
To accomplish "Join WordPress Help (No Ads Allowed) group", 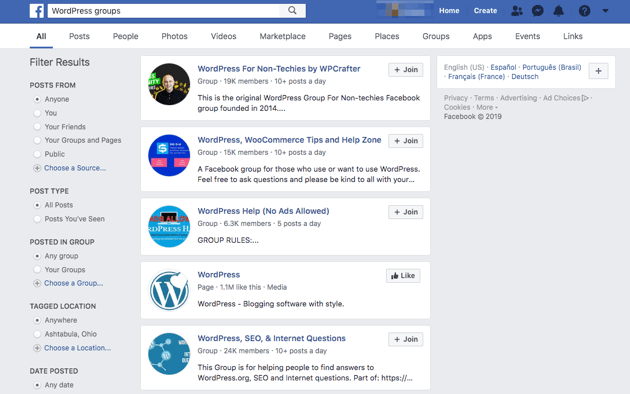I will pyautogui.click(x=405, y=212).
